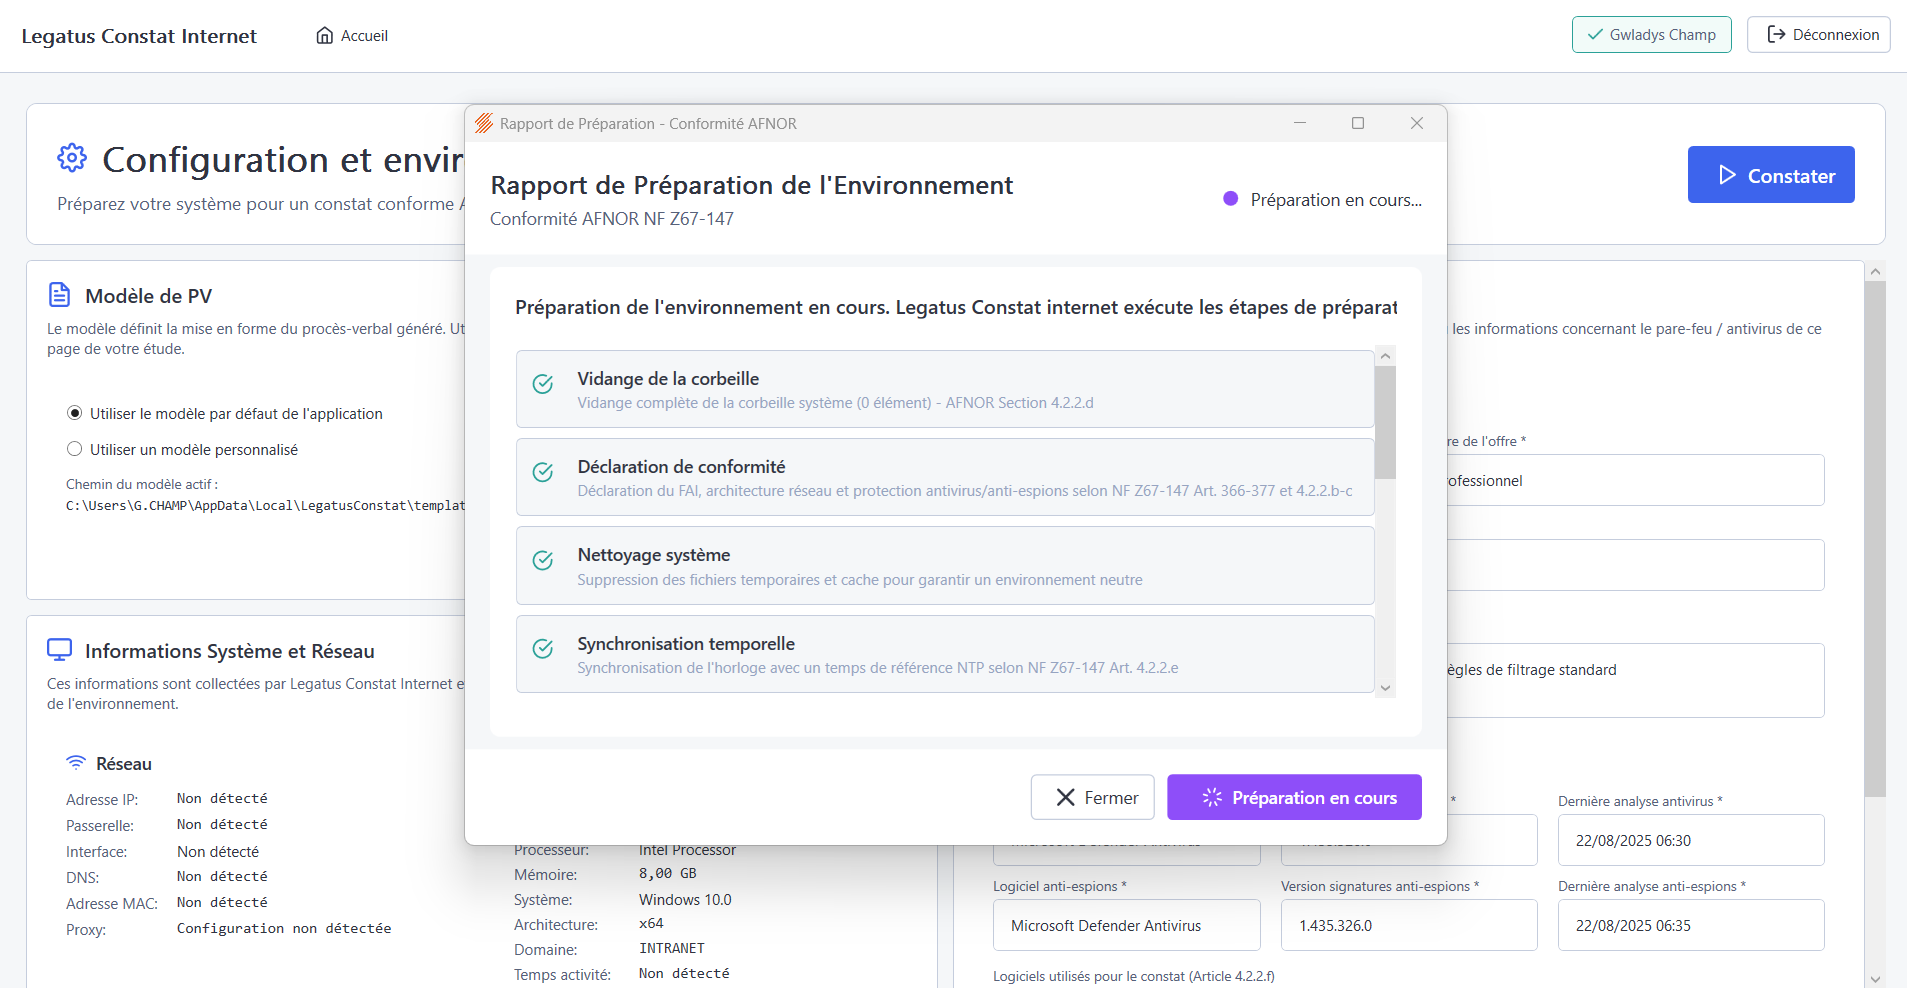Select 'Utiliser le modèle par défaut' radio button
This screenshot has height=988, width=1907.
pos(75,413)
